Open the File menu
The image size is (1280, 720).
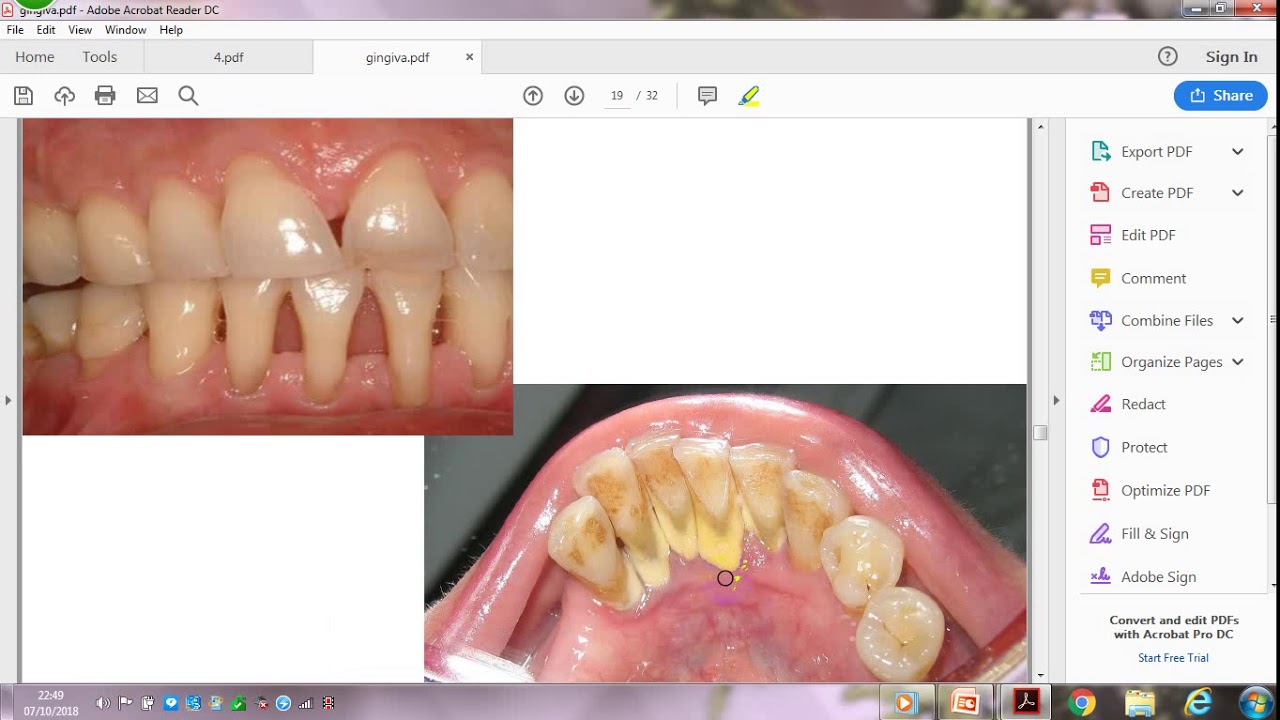(x=15, y=30)
